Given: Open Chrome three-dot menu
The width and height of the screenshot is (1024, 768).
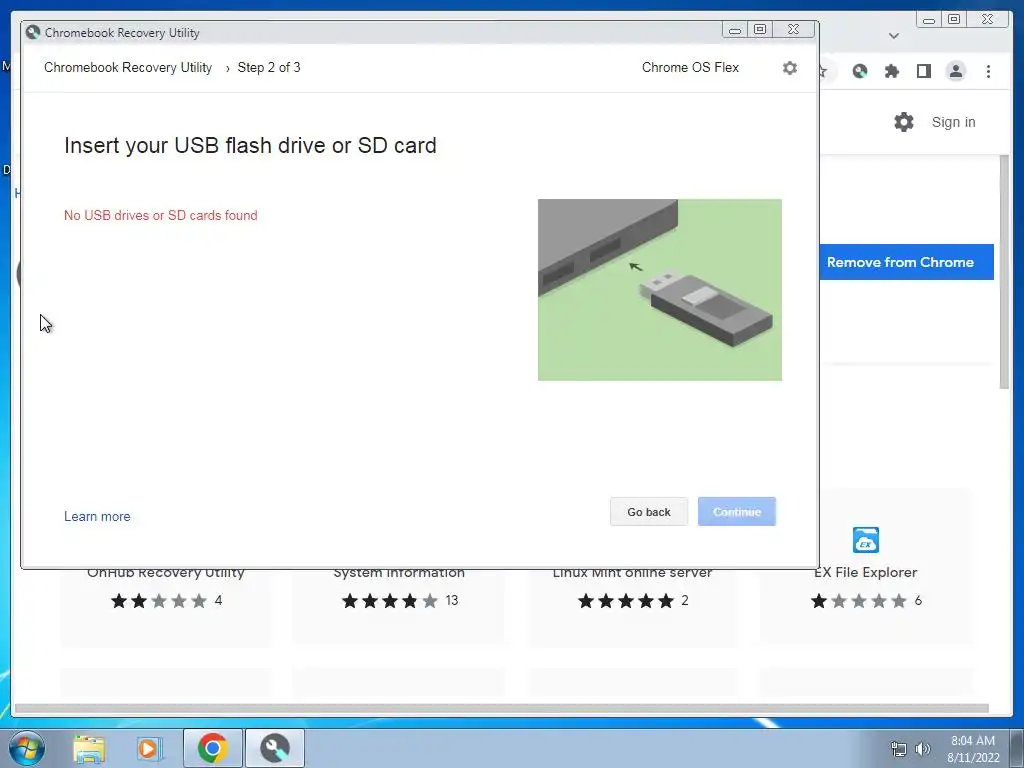Looking at the screenshot, I should pos(988,71).
